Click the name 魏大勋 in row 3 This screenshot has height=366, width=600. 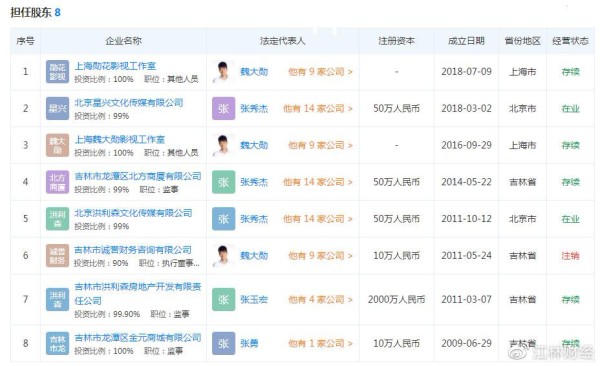pos(254,145)
